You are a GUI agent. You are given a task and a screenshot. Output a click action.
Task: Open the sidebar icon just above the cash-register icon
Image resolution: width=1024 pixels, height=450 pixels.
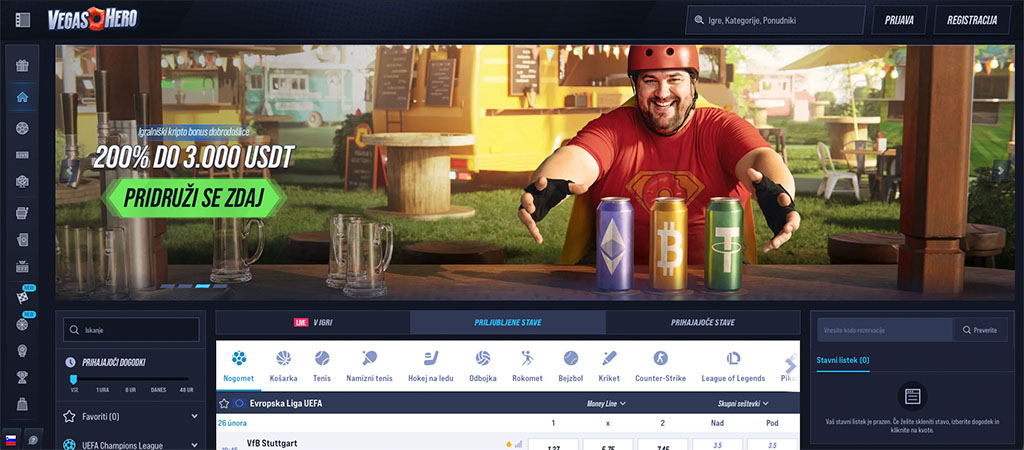[x=22, y=182]
